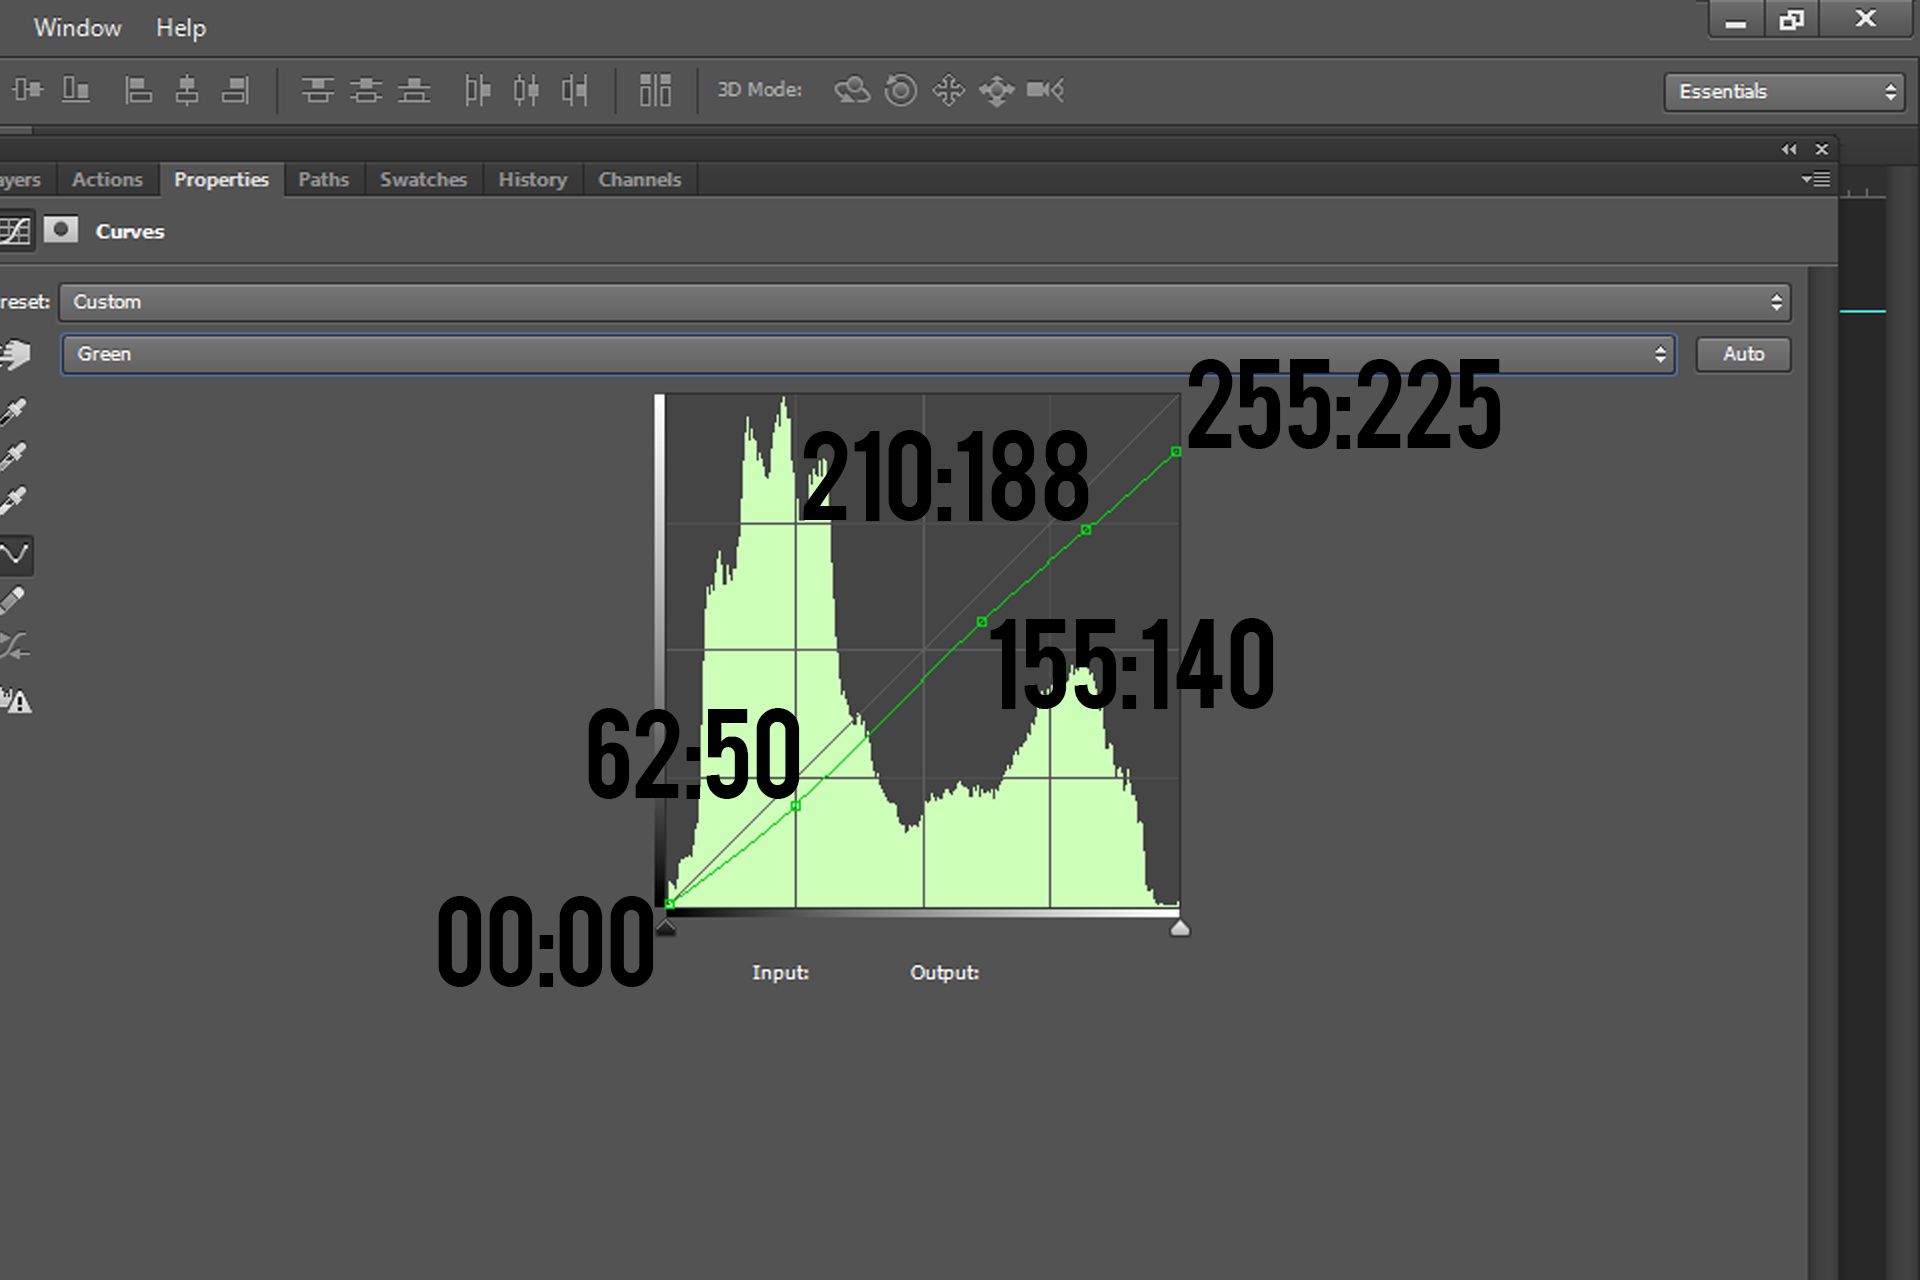The width and height of the screenshot is (1920, 1280).
Task: Select the targeted adjustment (hand) tool
Action: pyautogui.click(x=14, y=352)
